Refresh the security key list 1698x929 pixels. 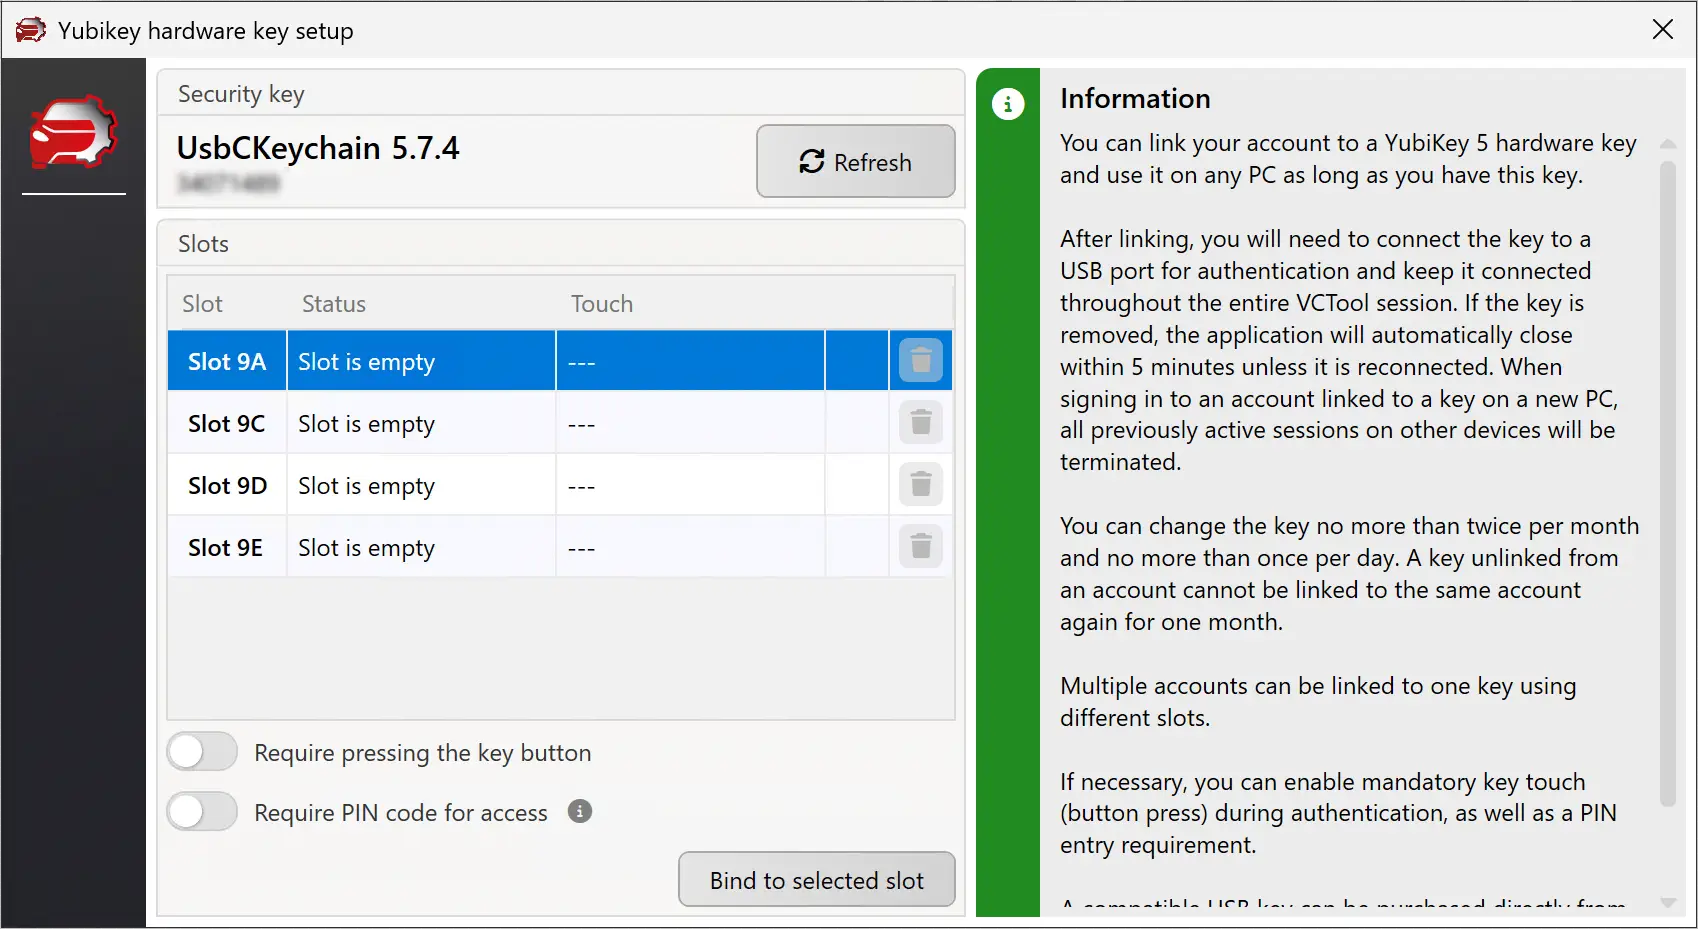click(855, 162)
